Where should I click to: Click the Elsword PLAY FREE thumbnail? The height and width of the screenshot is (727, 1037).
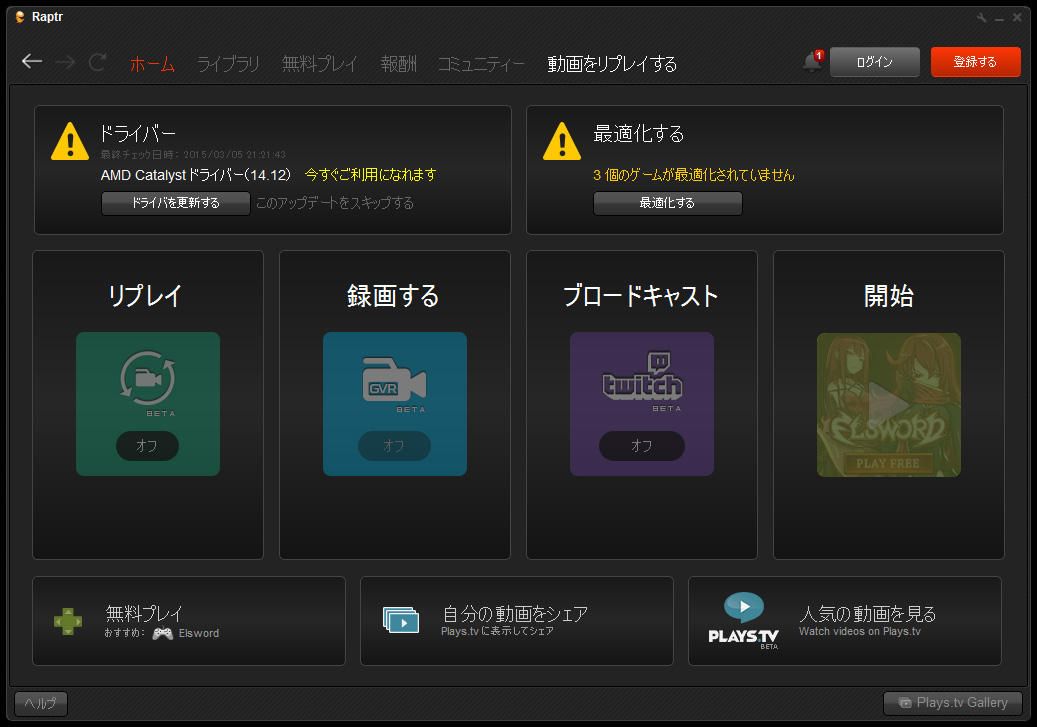[888, 404]
